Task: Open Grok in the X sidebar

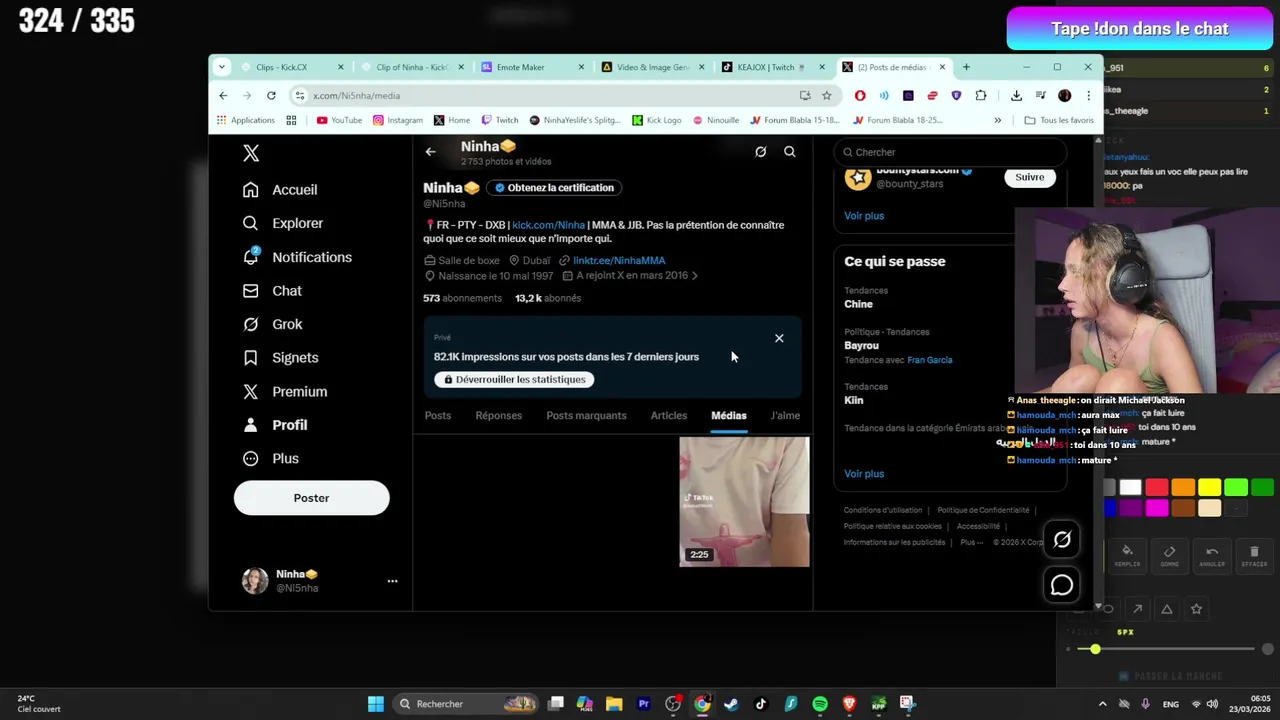Action: pos(273,324)
